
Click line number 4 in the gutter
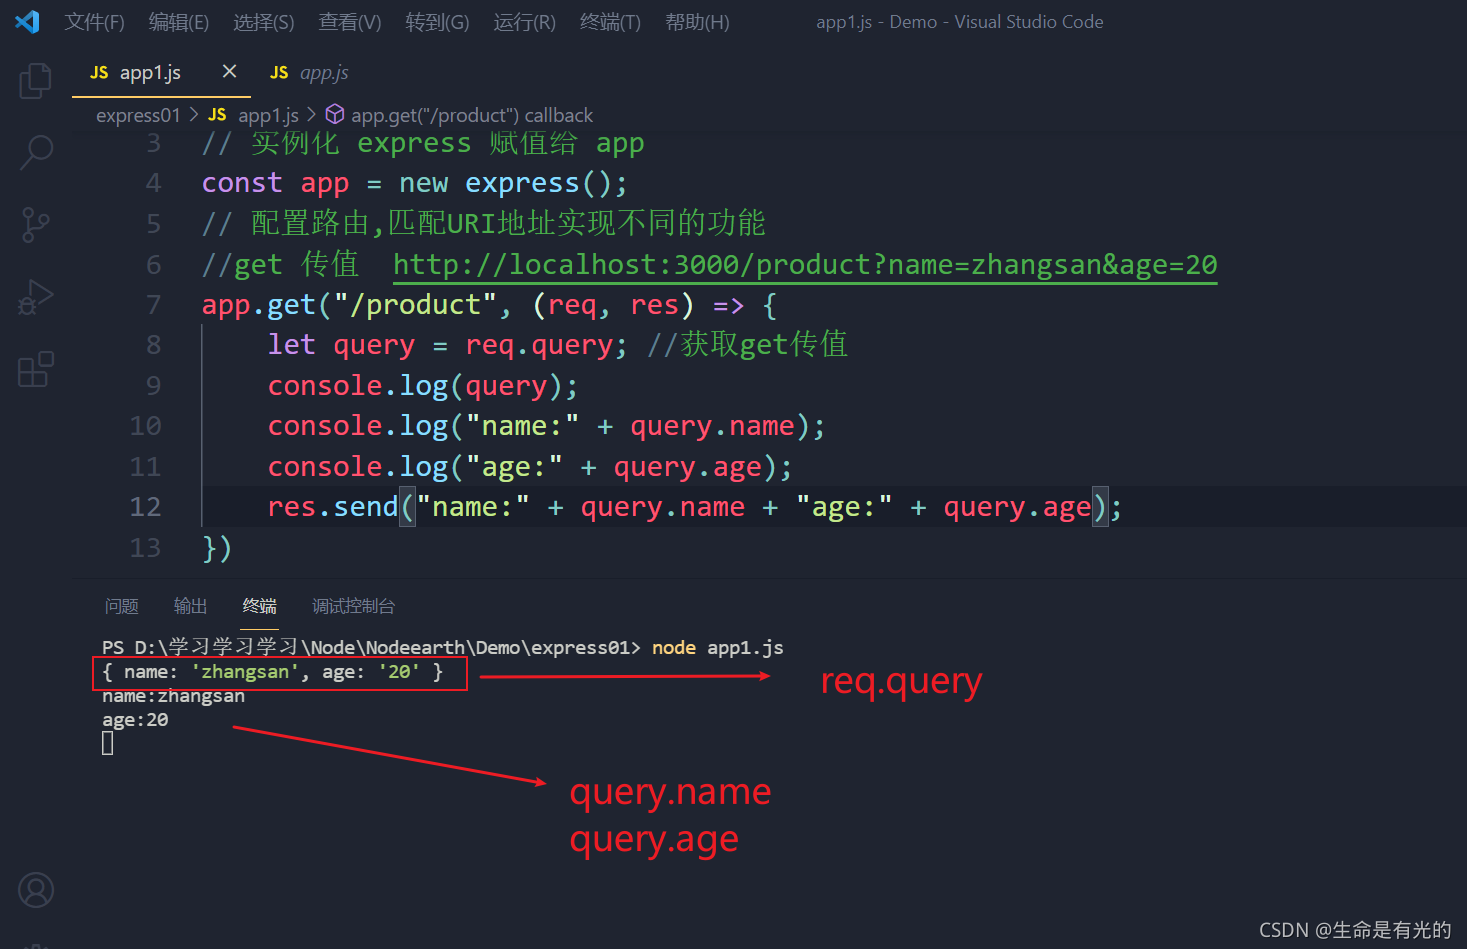(x=153, y=183)
